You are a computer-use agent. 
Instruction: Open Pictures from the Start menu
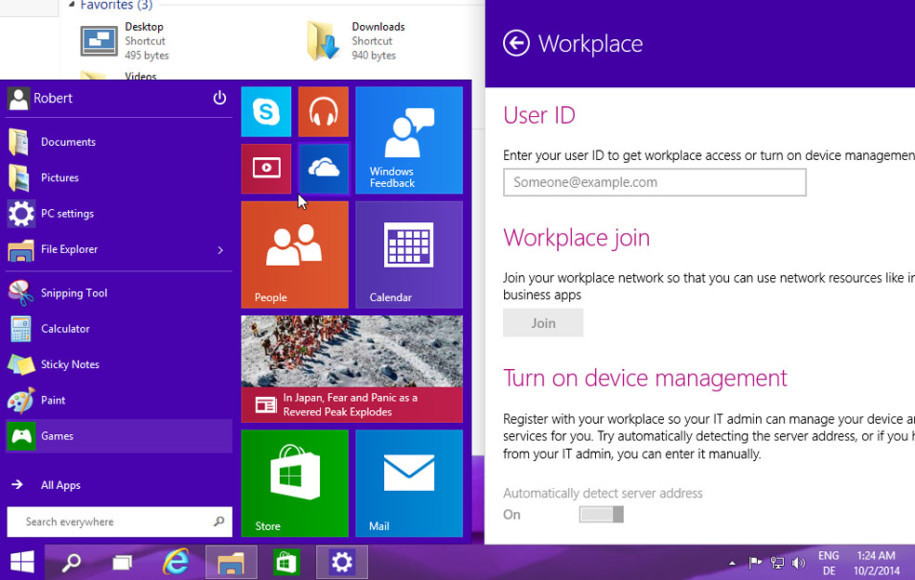(x=119, y=177)
